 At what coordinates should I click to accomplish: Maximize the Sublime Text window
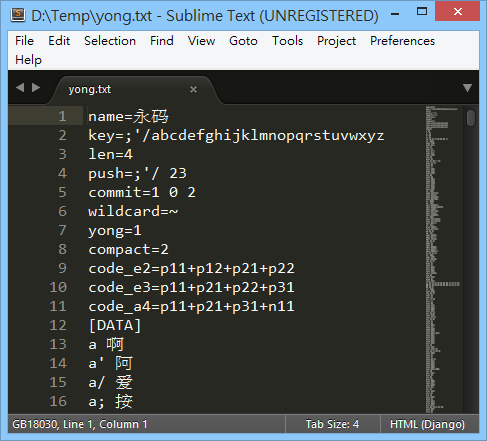[422, 12]
